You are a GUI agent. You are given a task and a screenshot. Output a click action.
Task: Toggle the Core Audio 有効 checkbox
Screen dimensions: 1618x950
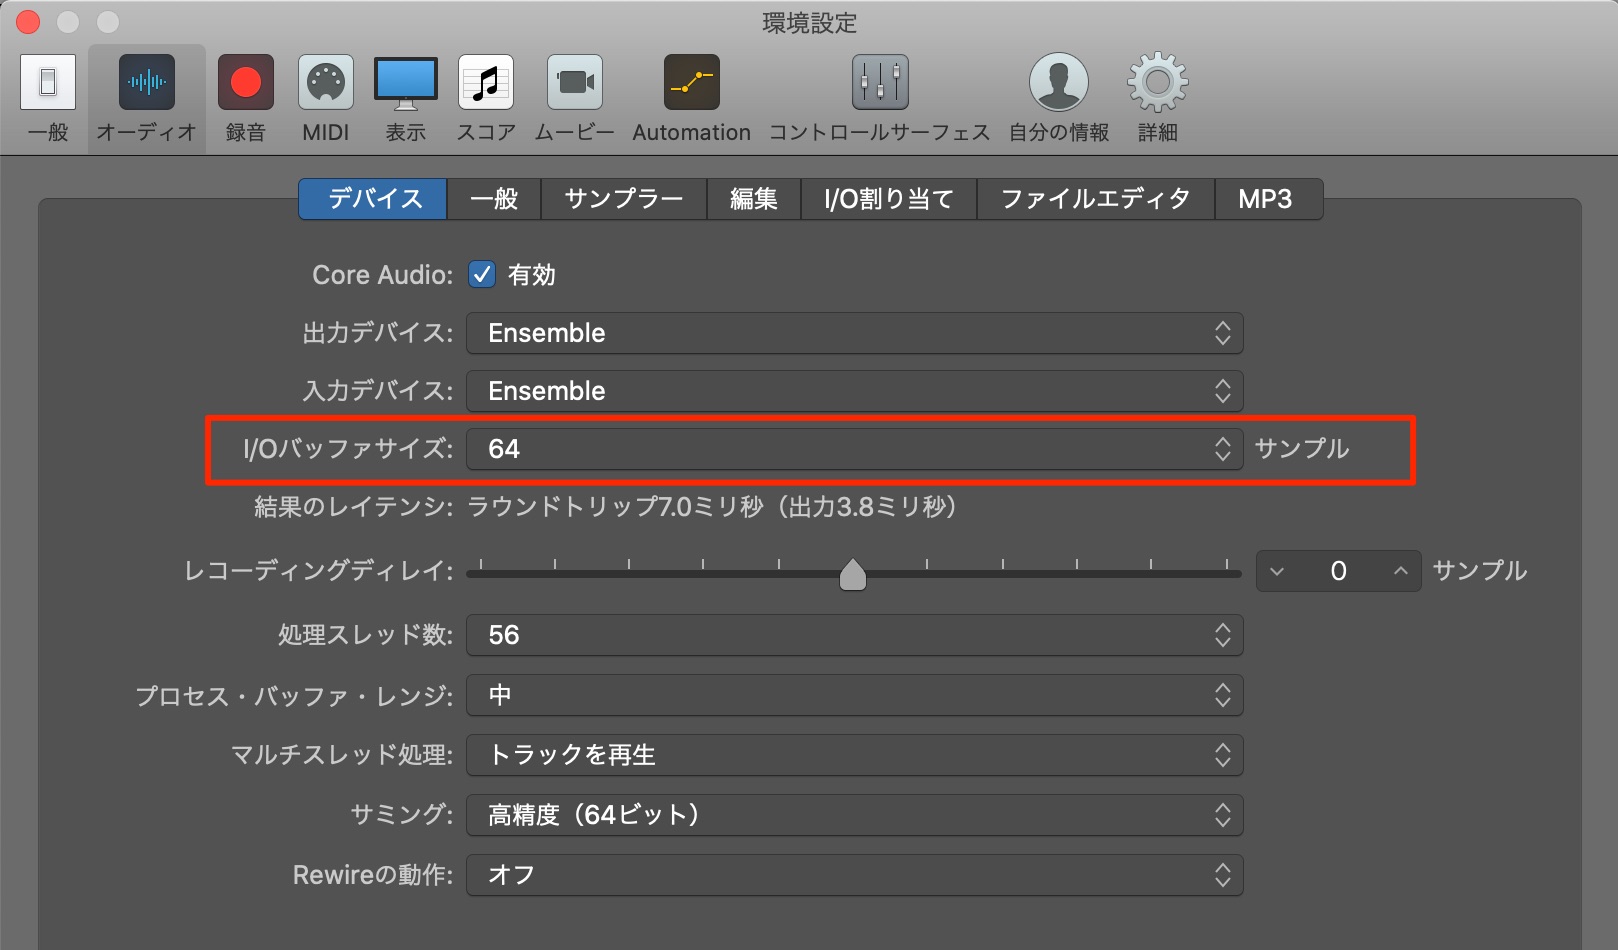[482, 275]
